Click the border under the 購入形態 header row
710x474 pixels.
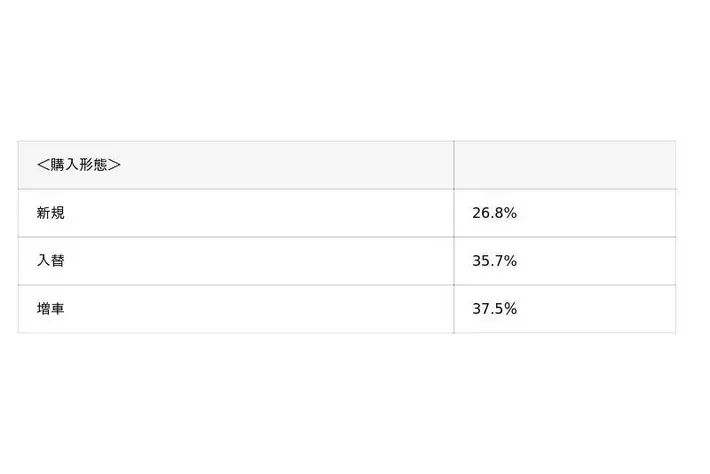347,189
